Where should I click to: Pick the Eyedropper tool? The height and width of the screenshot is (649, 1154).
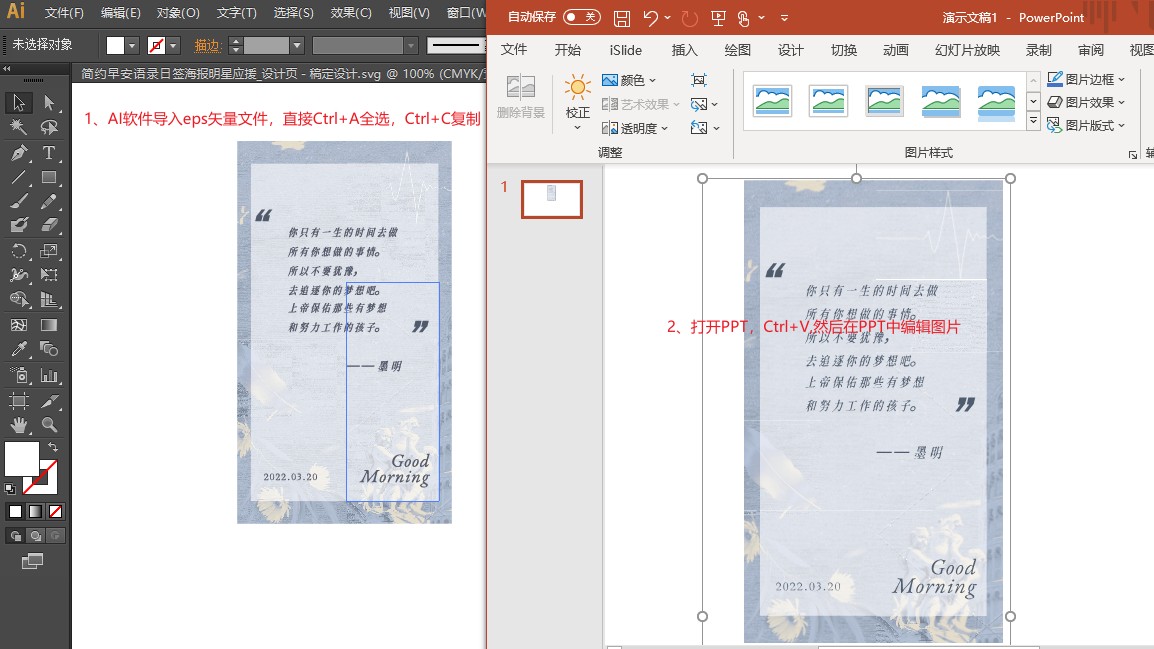[x=19, y=349]
